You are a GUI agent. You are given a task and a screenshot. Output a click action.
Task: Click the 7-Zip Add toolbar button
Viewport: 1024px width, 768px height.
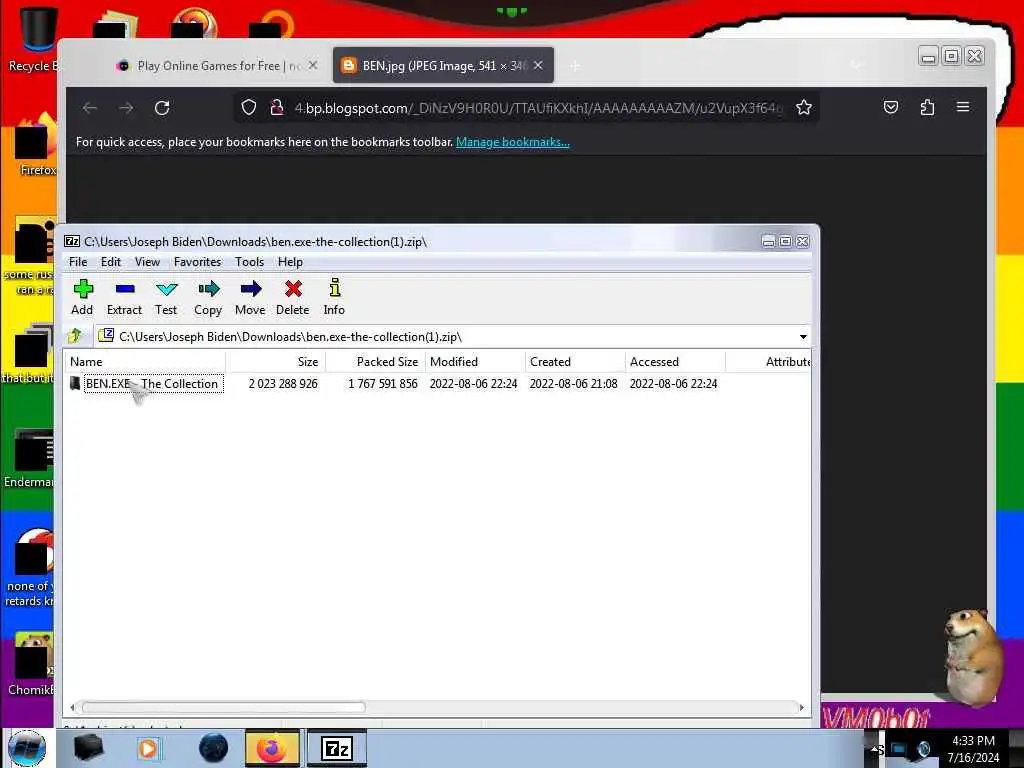82,297
